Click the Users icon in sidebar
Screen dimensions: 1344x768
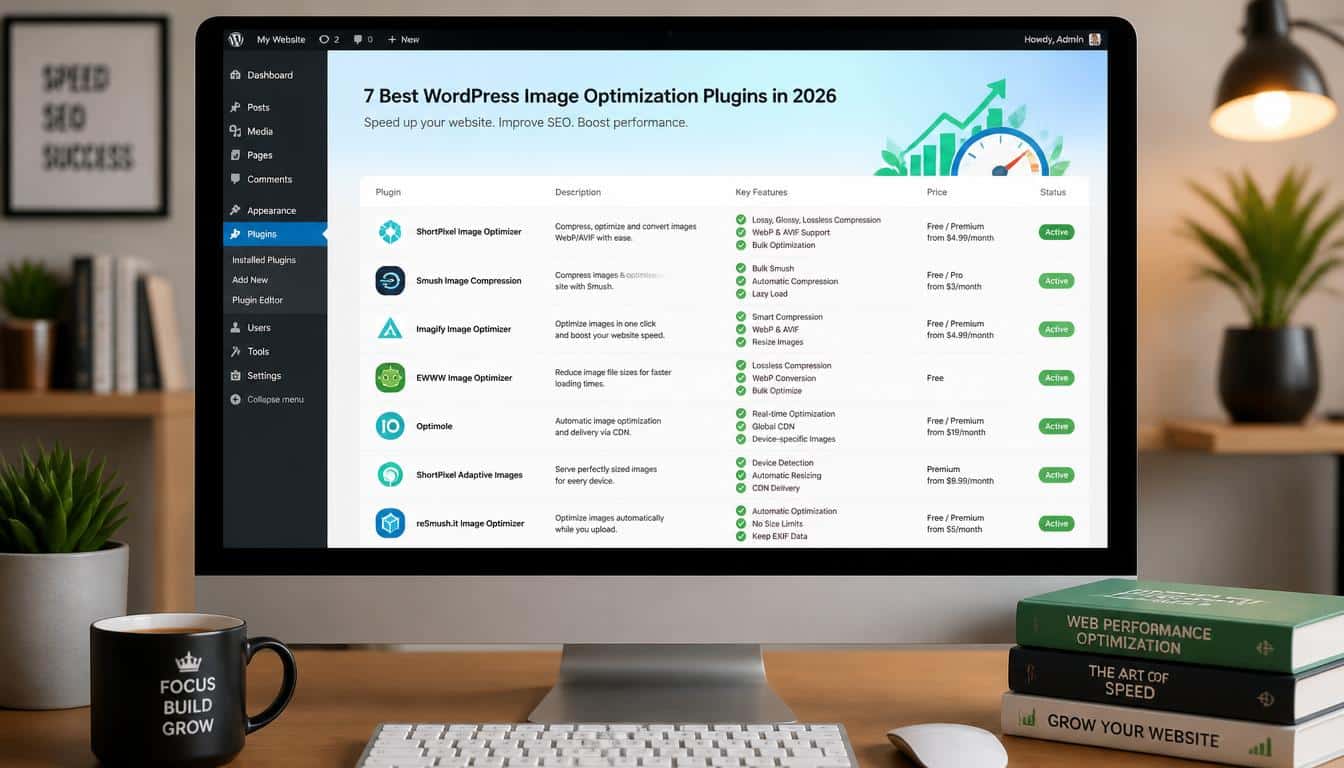236,327
